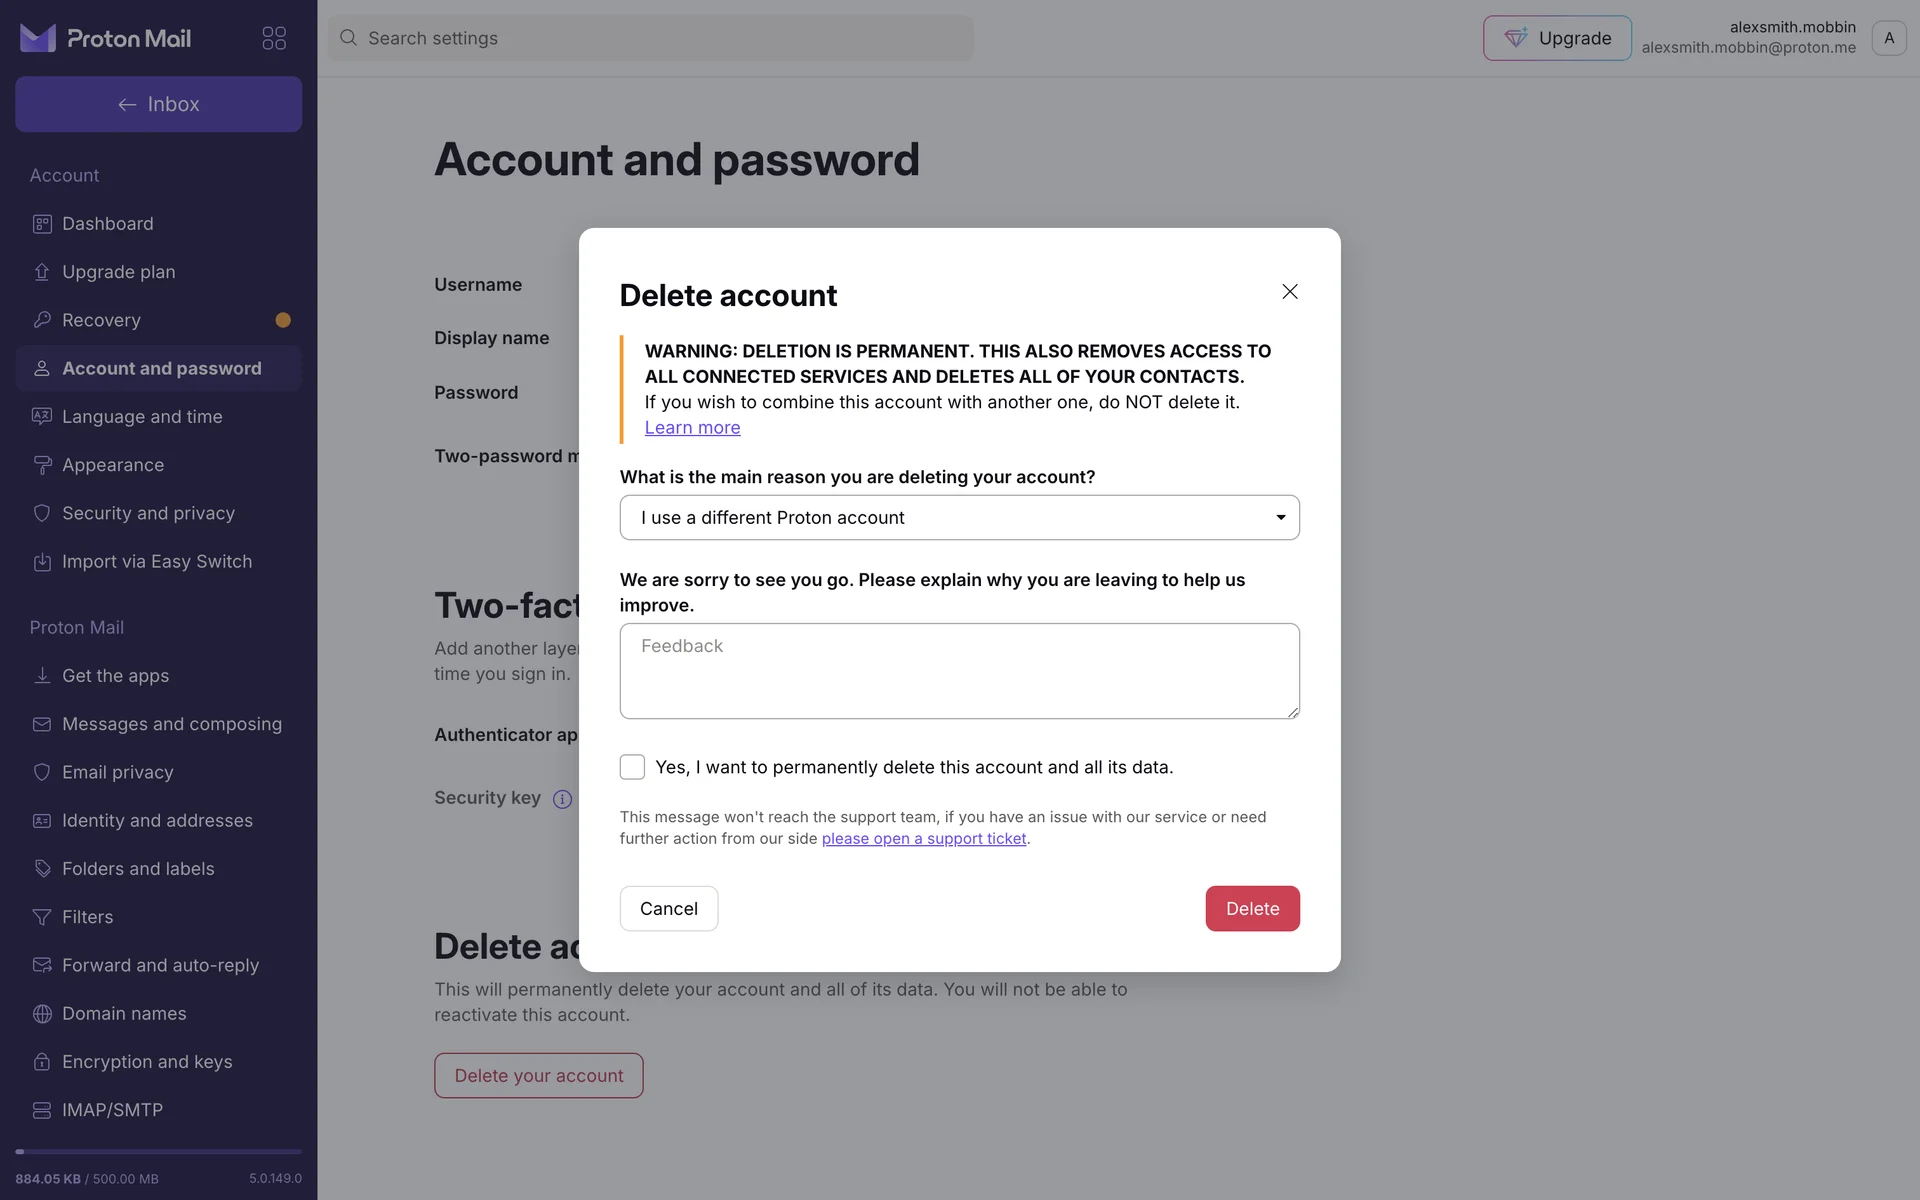Open Security and privacy settings
Screen dimensions: 1920x1200
click(148, 513)
